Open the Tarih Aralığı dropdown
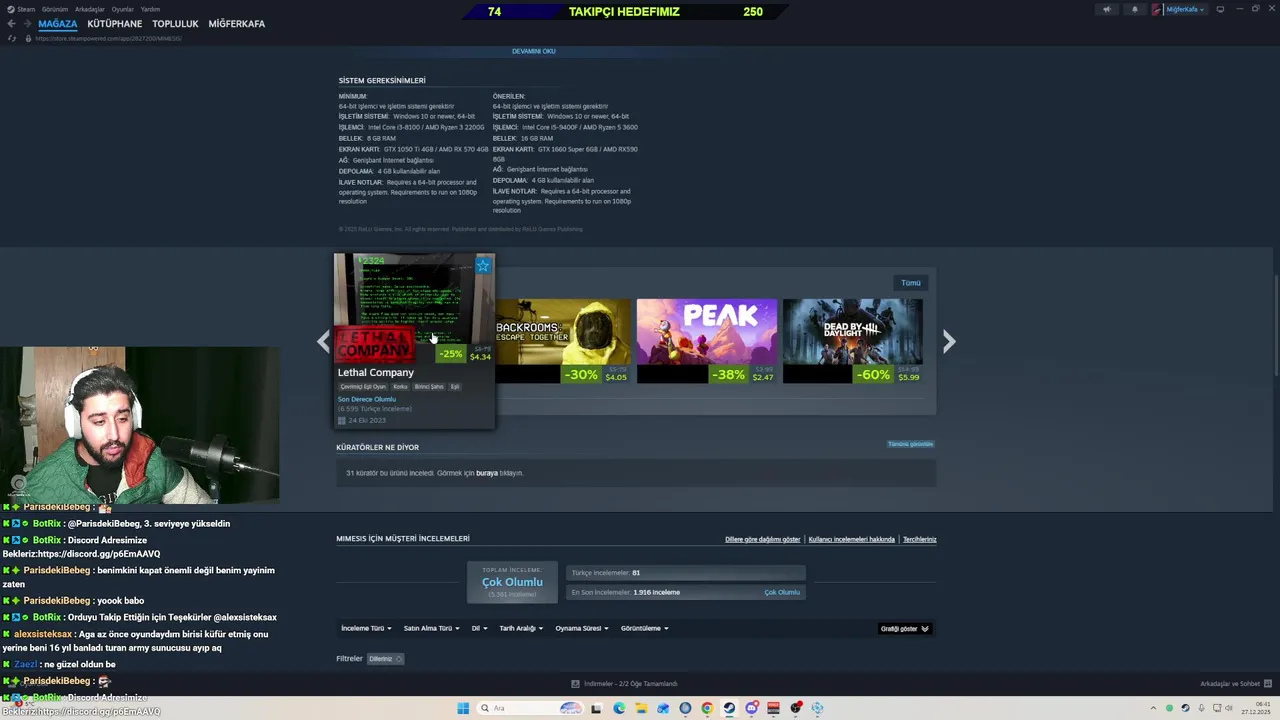 [x=521, y=628]
